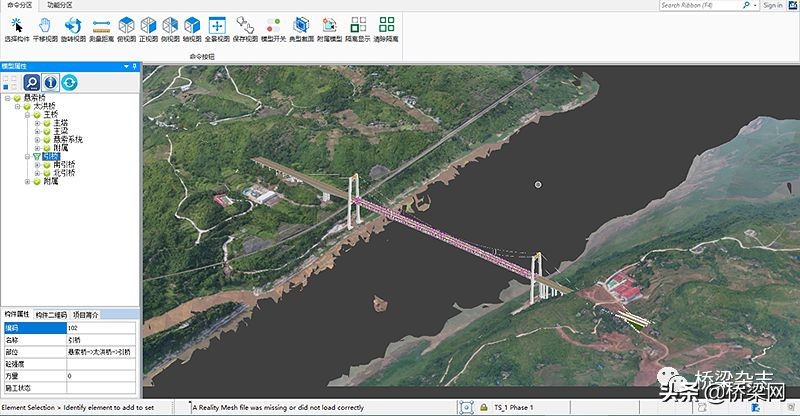Pick the 测量距离 measure distance tool
800x416 pixels.
point(102,25)
